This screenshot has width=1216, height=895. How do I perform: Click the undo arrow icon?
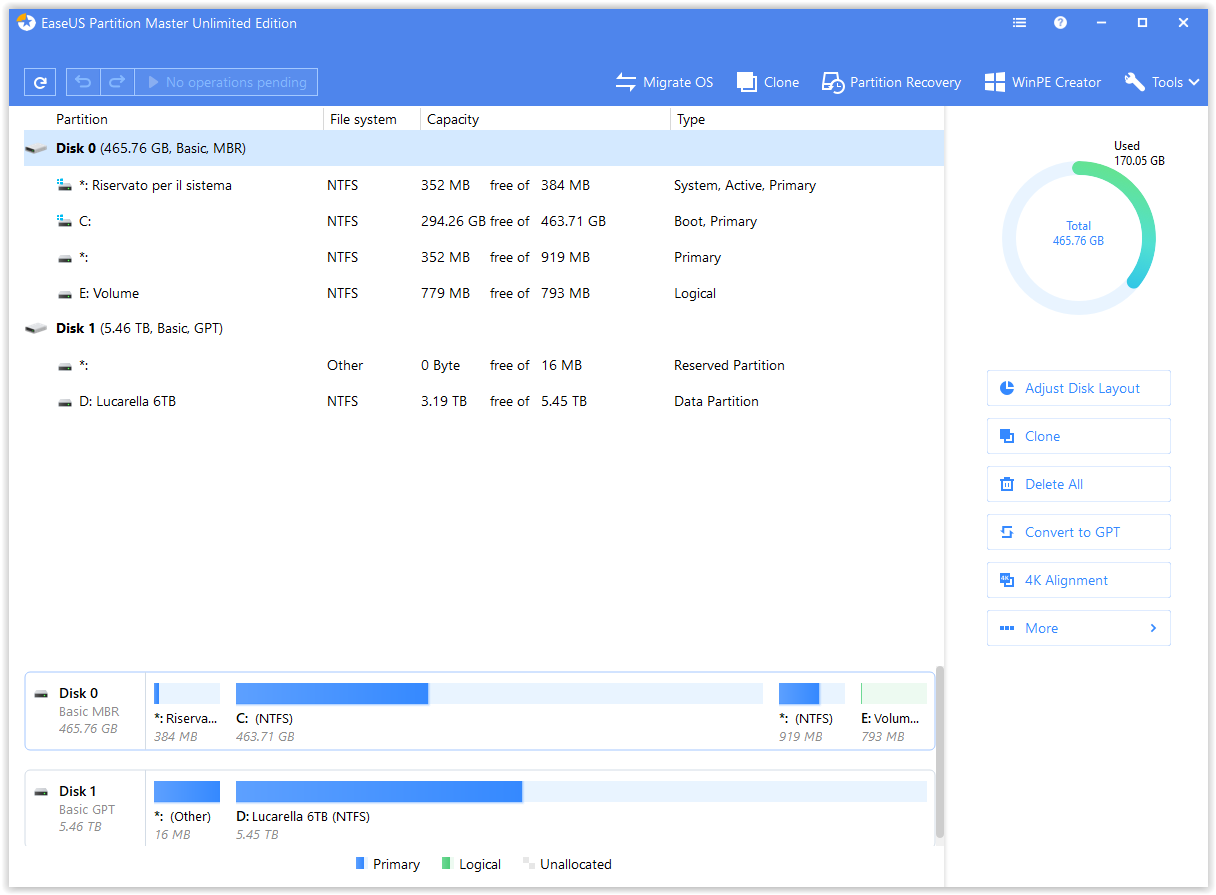[84, 82]
